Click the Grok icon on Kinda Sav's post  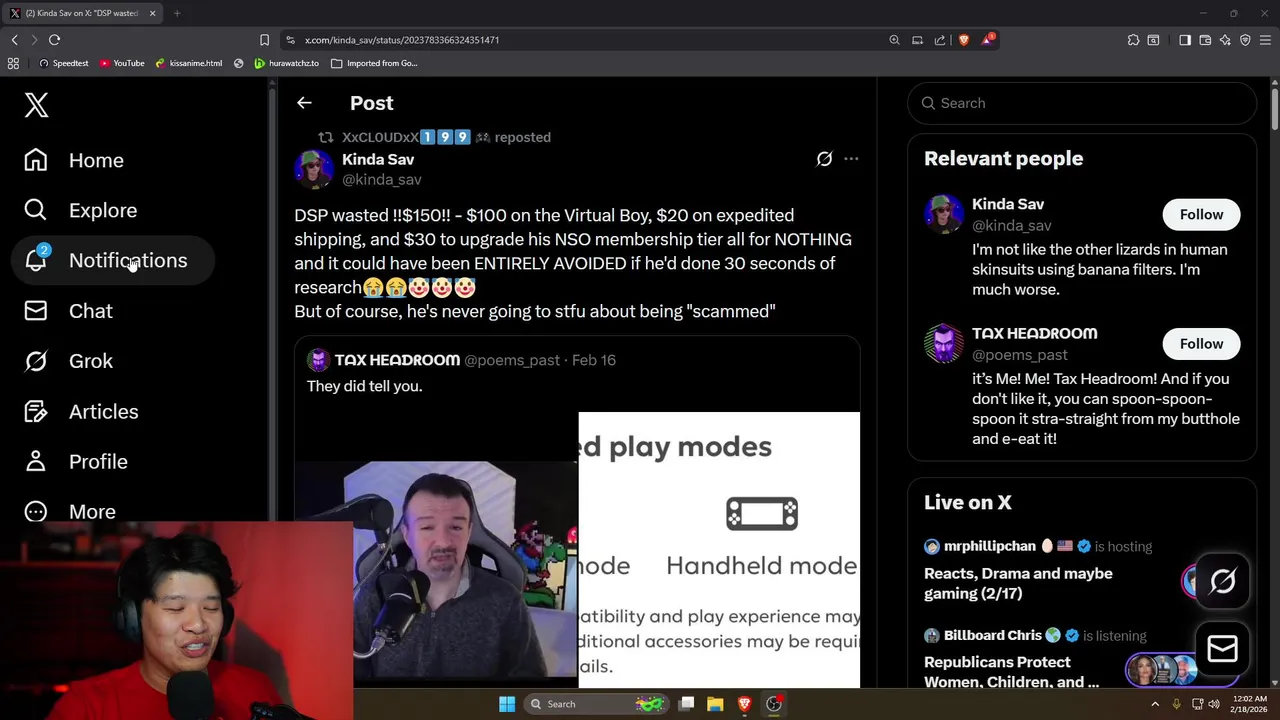pyautogui.click(x=824, y=159)
